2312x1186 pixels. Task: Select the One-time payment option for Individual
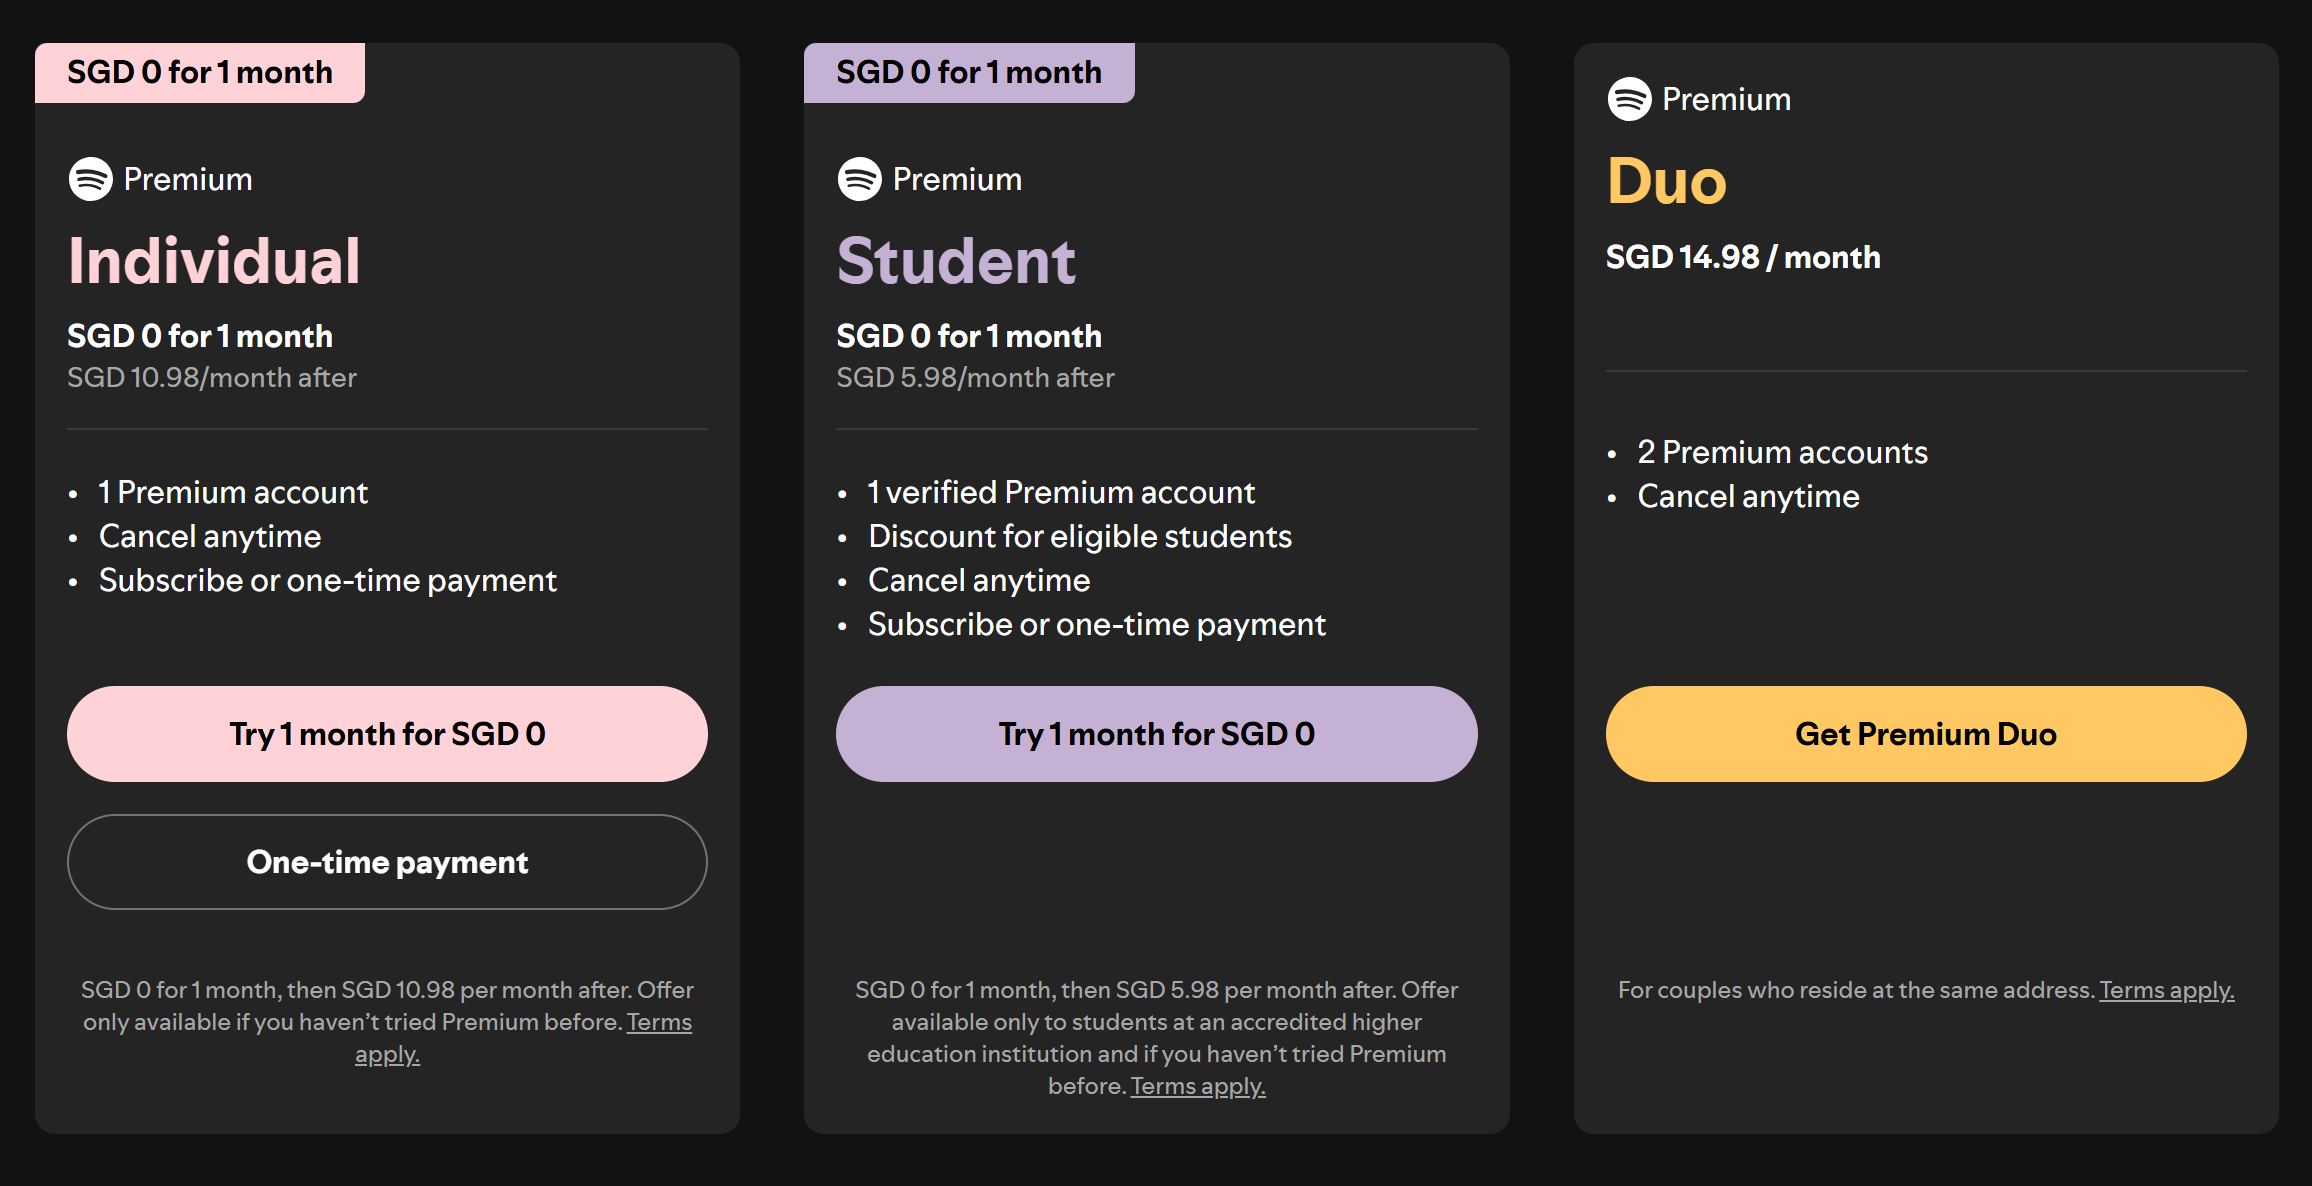(387, 862)
